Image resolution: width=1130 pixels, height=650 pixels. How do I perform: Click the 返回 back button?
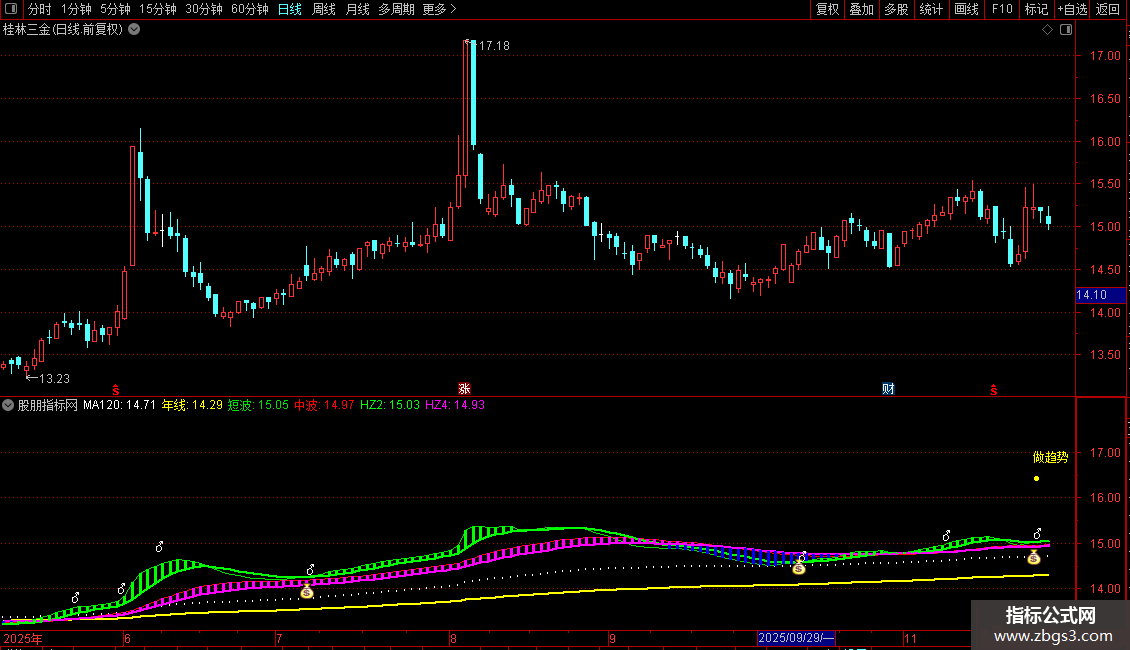[1108, 9]
